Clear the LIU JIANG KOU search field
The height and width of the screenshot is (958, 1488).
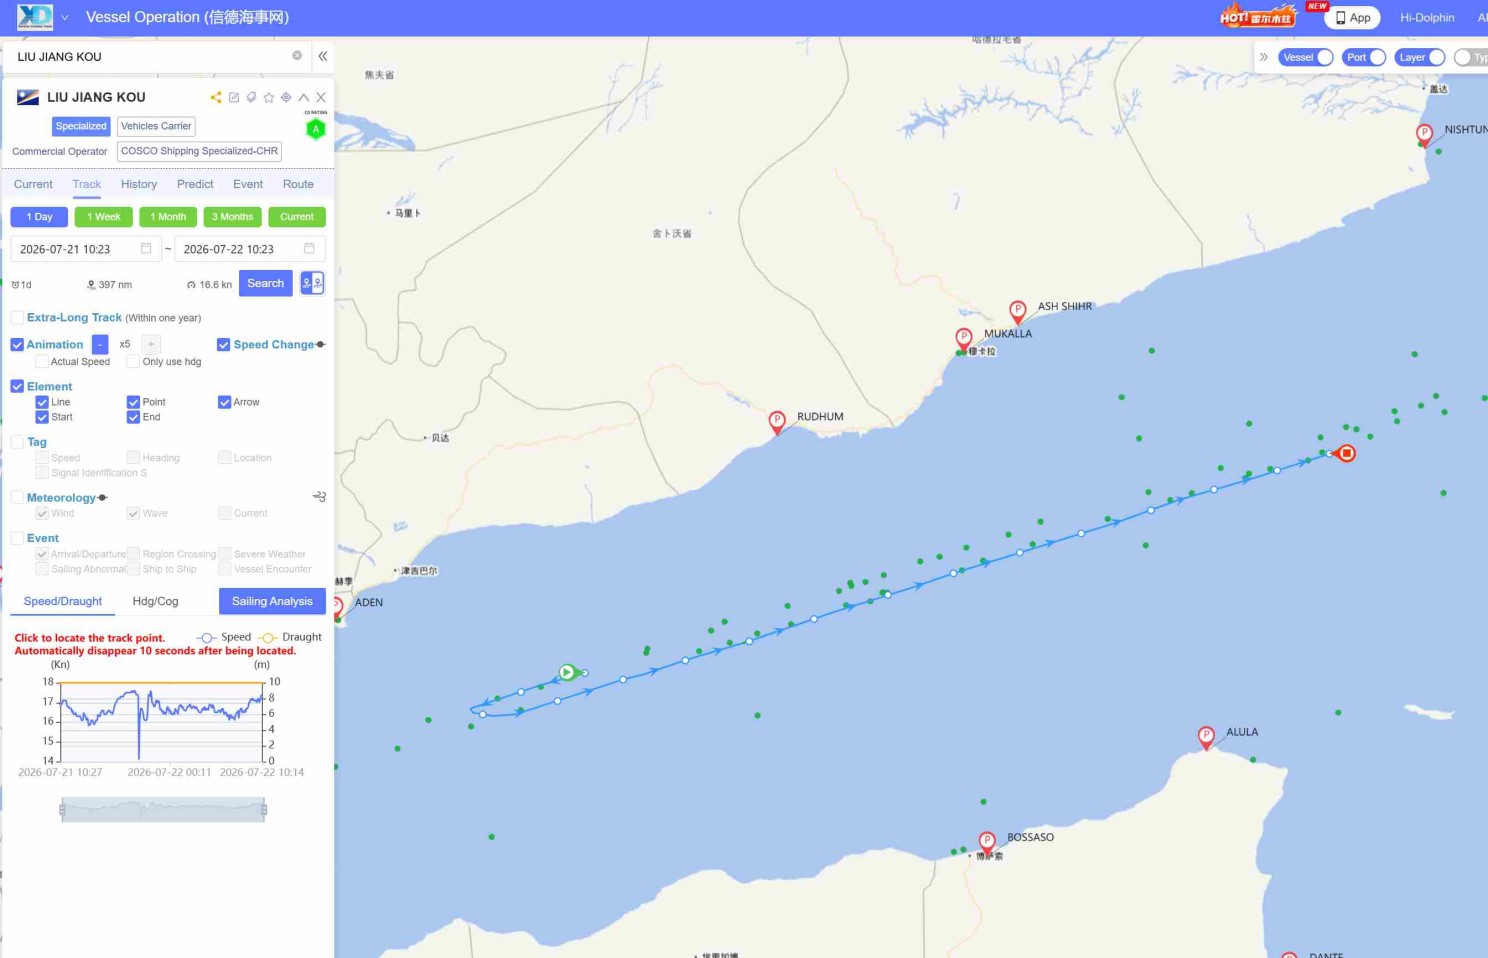pyautogui.click(x=297, y=56)
